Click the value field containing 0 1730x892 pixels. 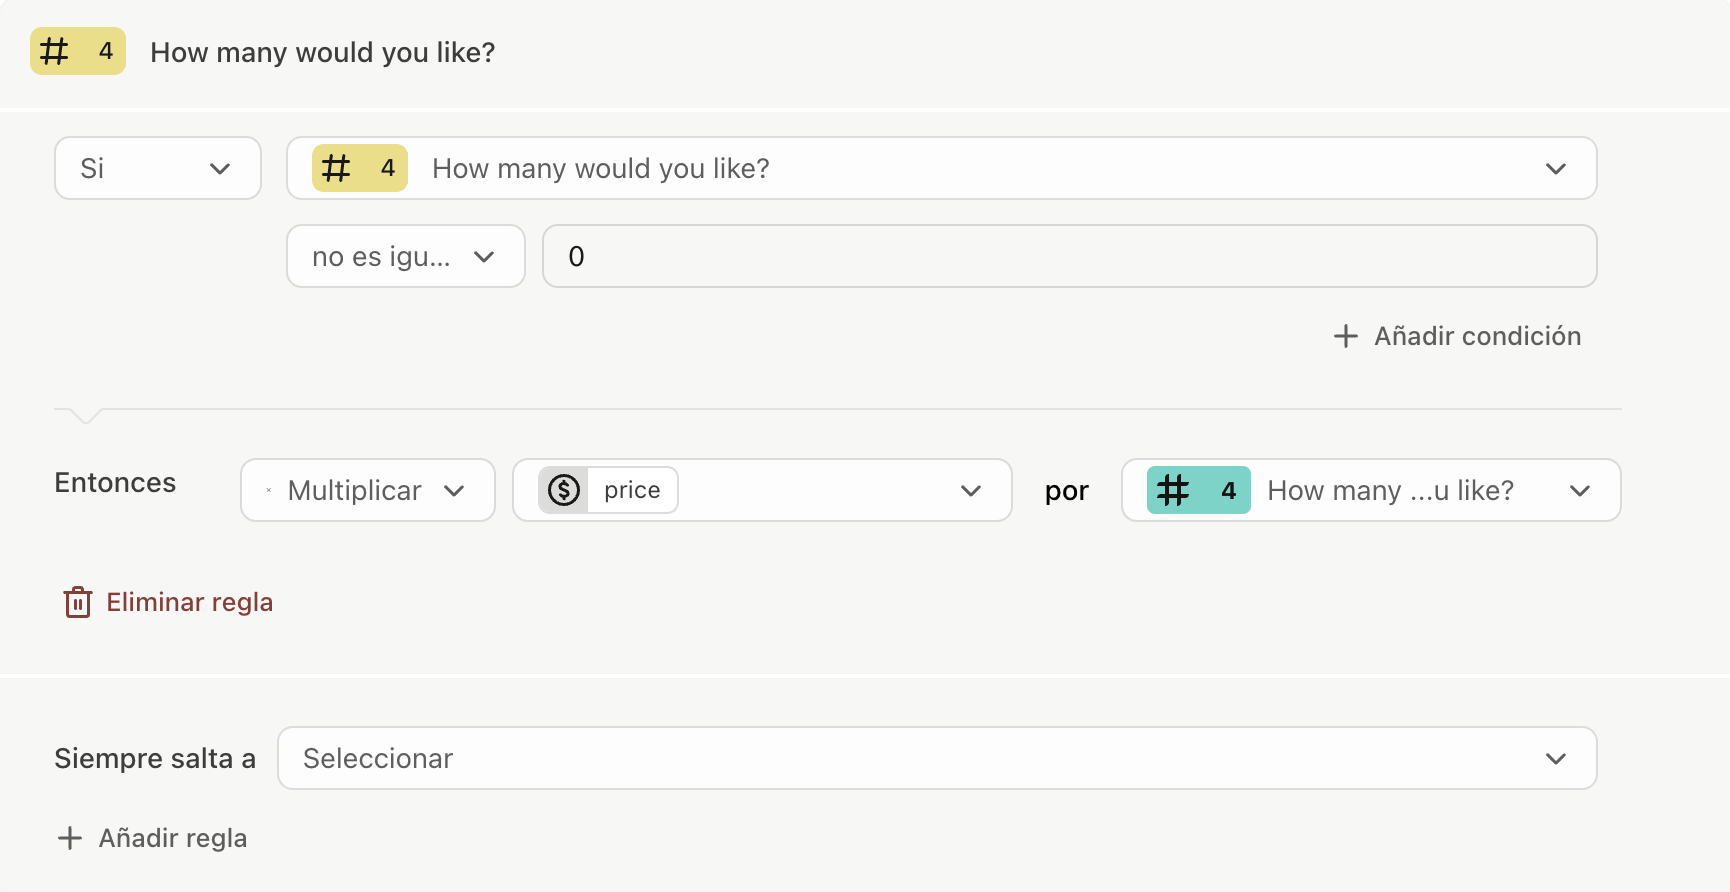click(x=1068, y=256)
